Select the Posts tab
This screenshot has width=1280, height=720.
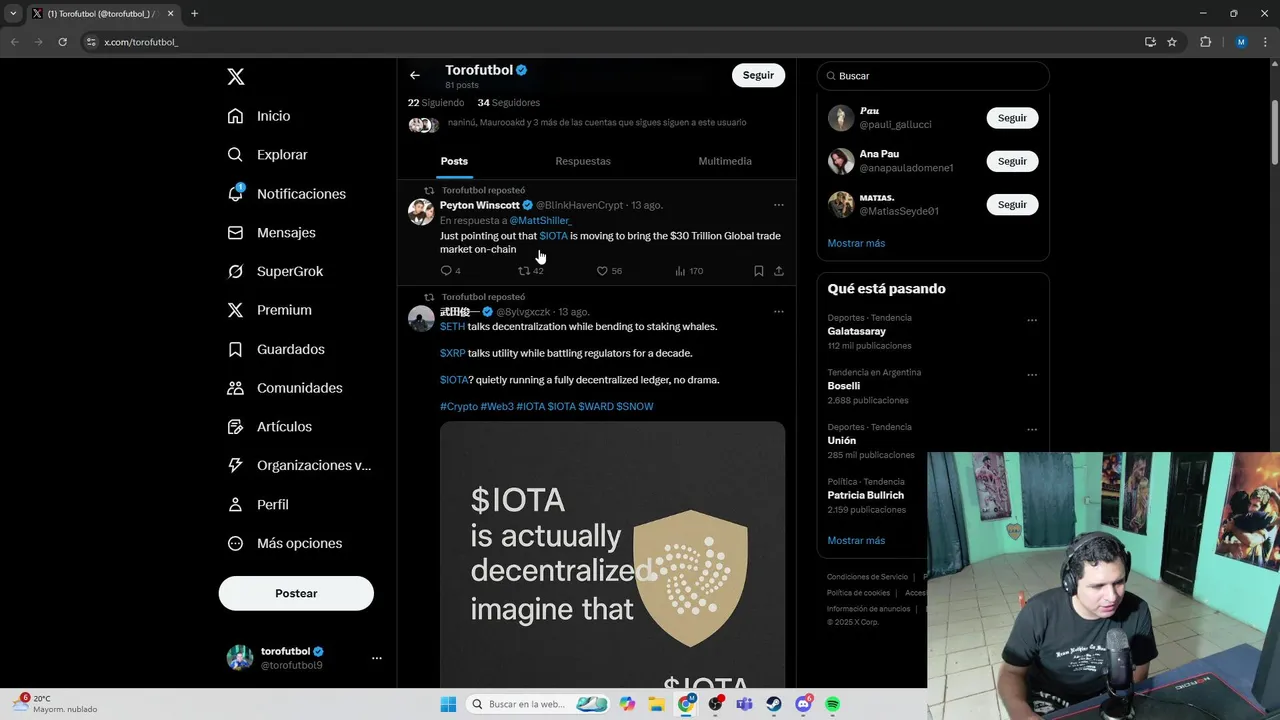(x=454, y=161)
